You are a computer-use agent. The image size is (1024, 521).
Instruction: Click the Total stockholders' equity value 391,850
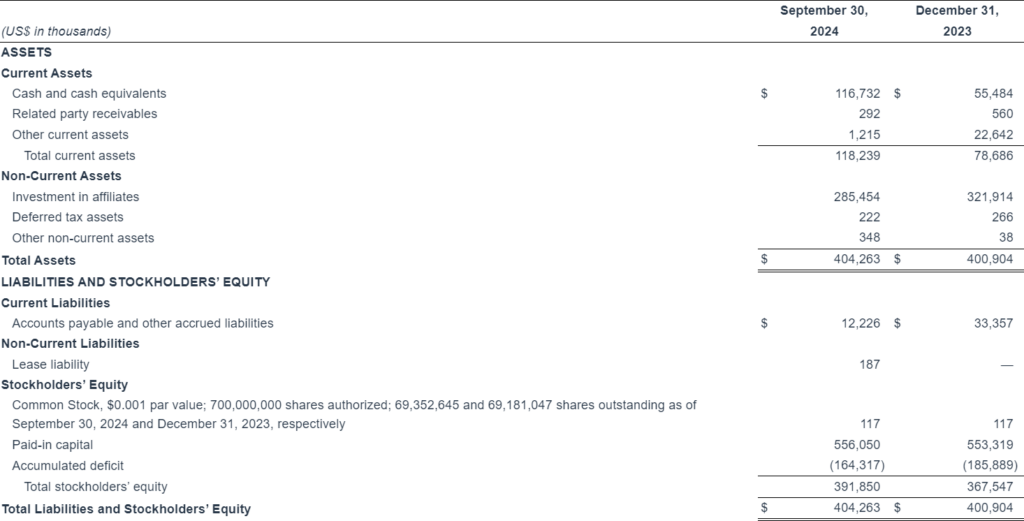(857, 487)
